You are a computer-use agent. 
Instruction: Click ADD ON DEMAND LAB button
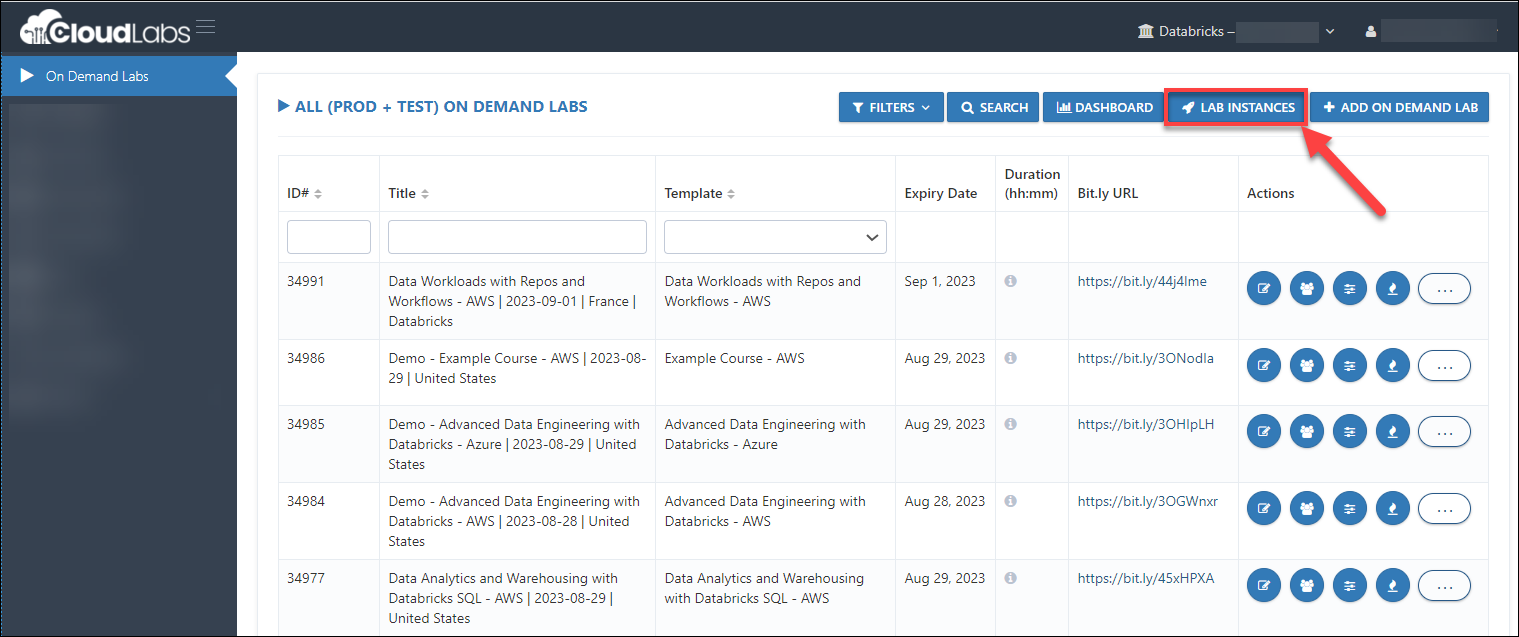(1399, 107)
